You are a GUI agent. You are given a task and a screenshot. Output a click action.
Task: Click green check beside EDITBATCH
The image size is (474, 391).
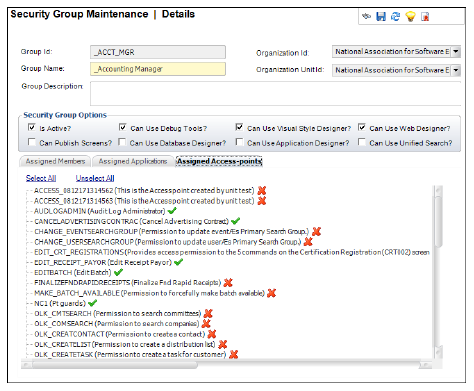[118, 272]
